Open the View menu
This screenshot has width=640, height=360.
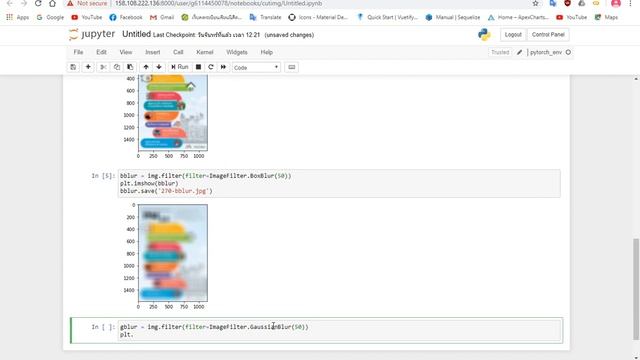[x=126, y=52]
